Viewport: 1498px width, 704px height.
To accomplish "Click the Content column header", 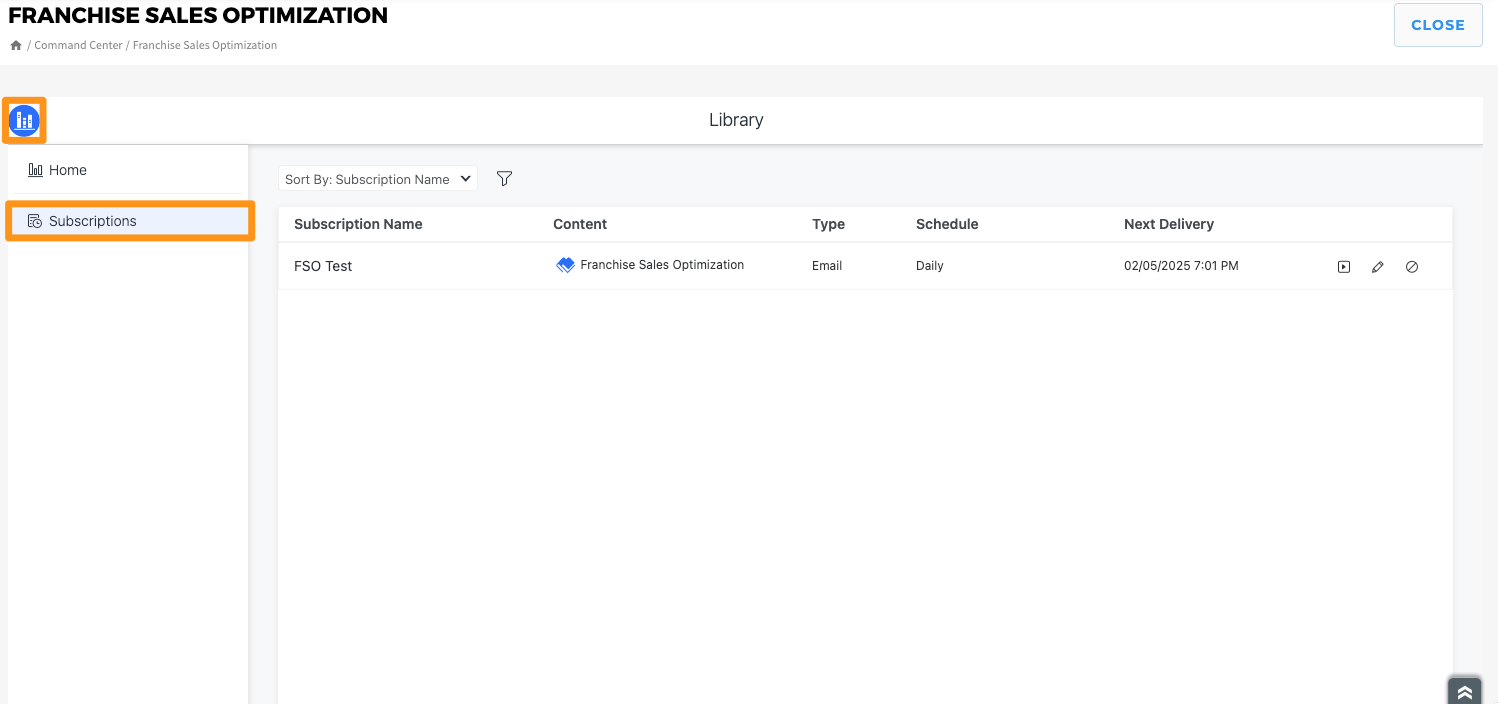I will click(x=580, y=224).
